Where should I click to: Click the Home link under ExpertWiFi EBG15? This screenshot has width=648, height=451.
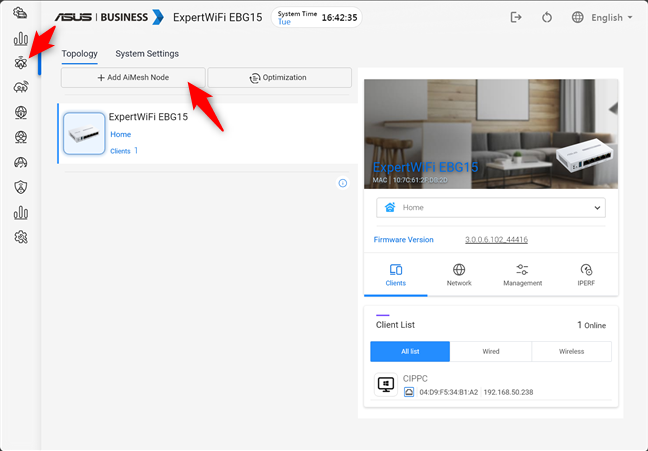[x=121, y=134]
